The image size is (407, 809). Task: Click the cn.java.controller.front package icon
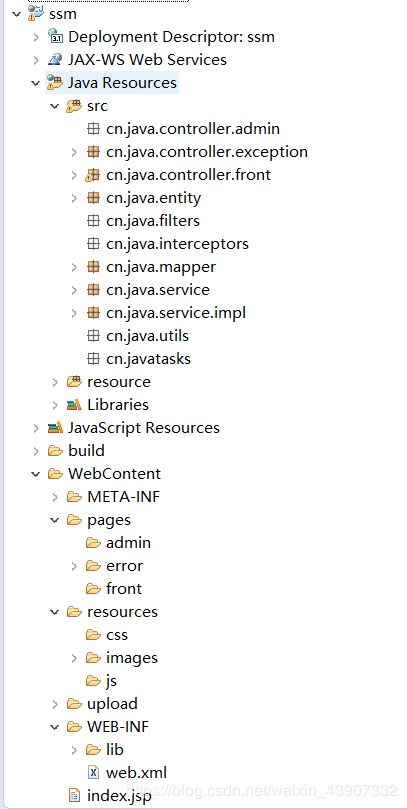coord(93,175)
